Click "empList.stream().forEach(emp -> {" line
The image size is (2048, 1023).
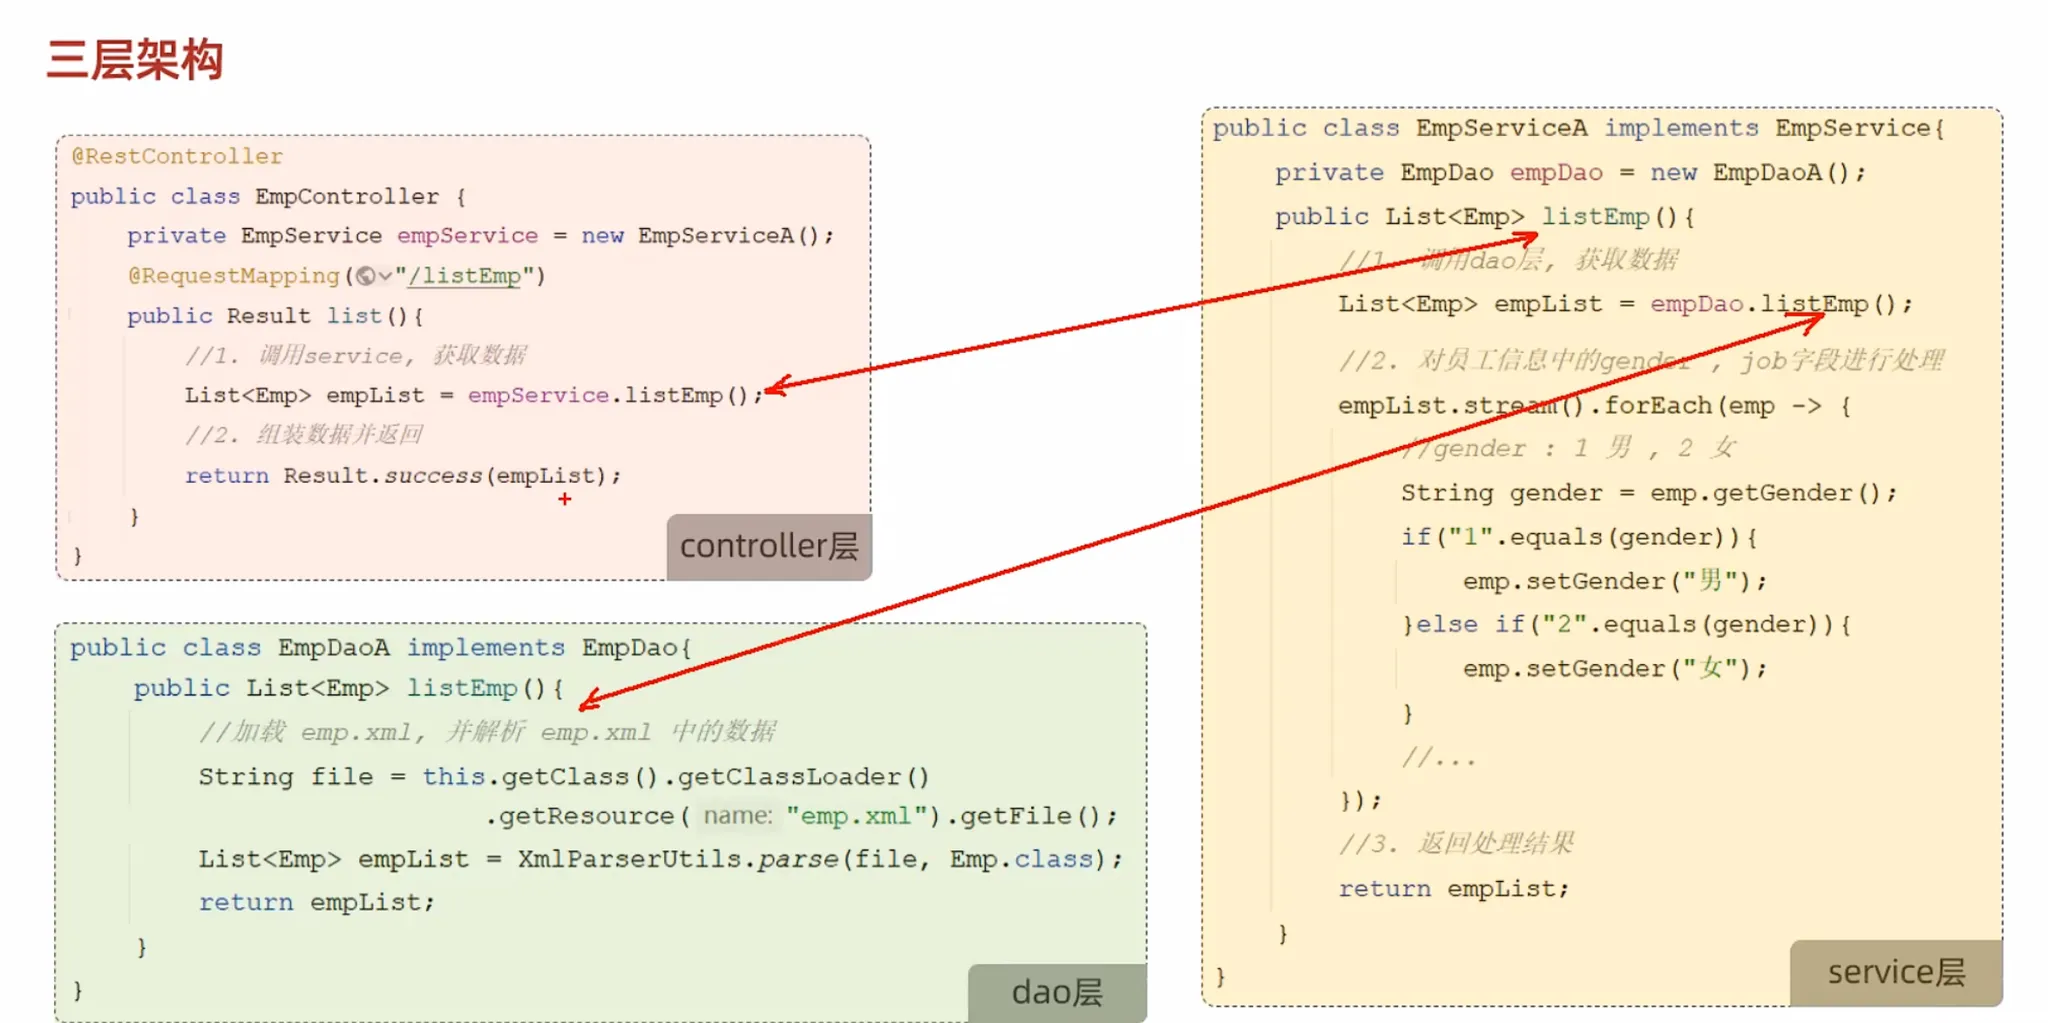(1594, 406)
